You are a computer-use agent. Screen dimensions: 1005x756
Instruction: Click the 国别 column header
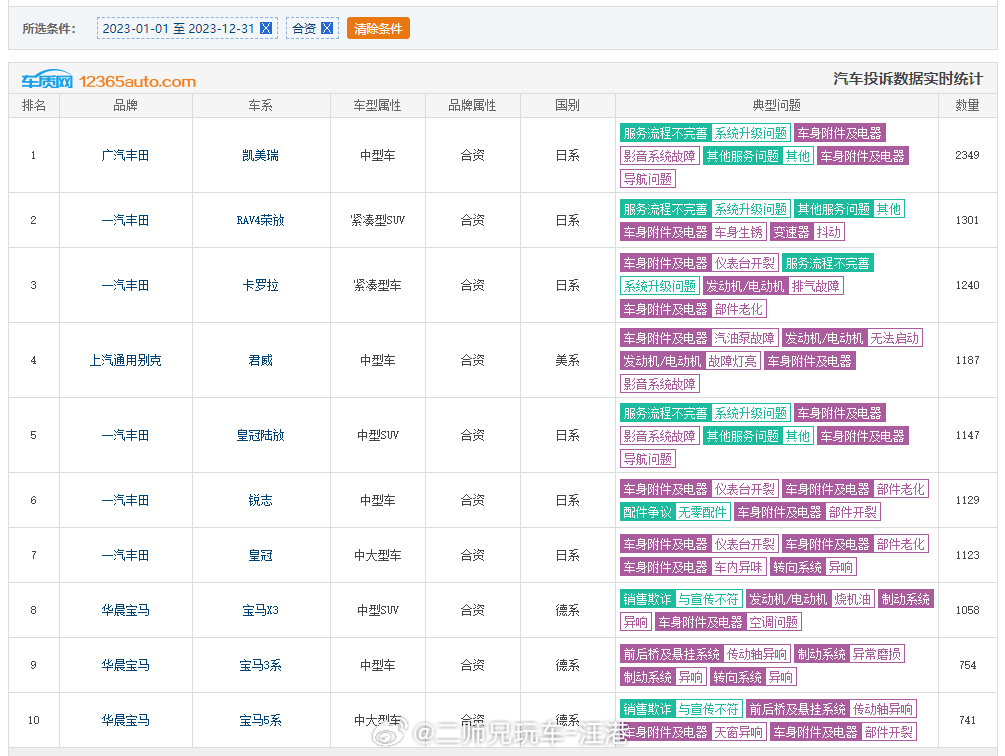567,105
